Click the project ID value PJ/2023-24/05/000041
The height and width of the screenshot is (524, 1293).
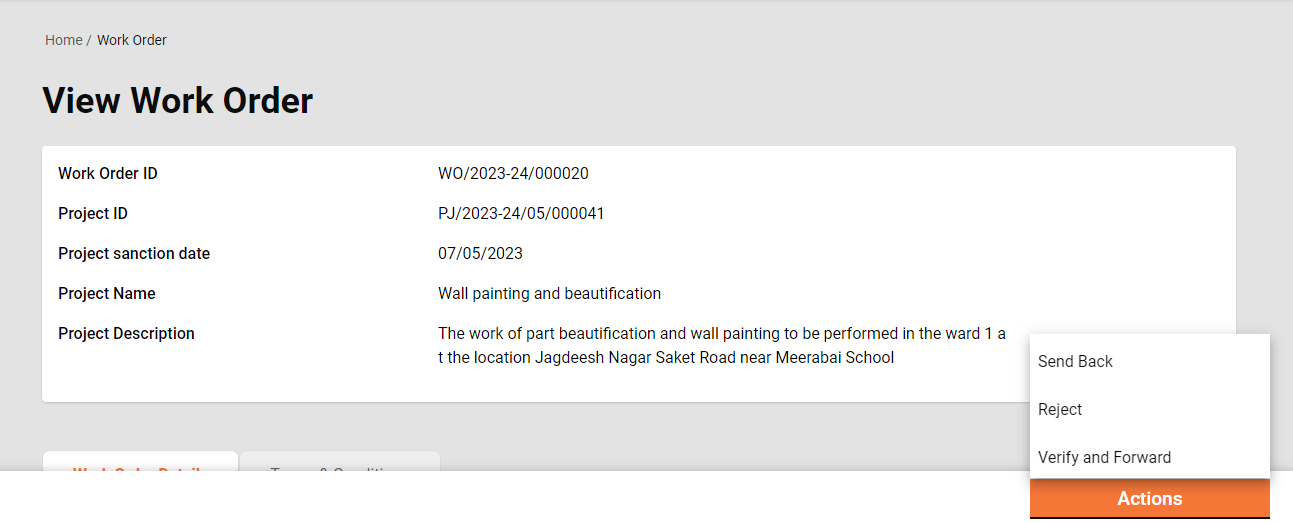pyautogui.click(x=521, y=214)
